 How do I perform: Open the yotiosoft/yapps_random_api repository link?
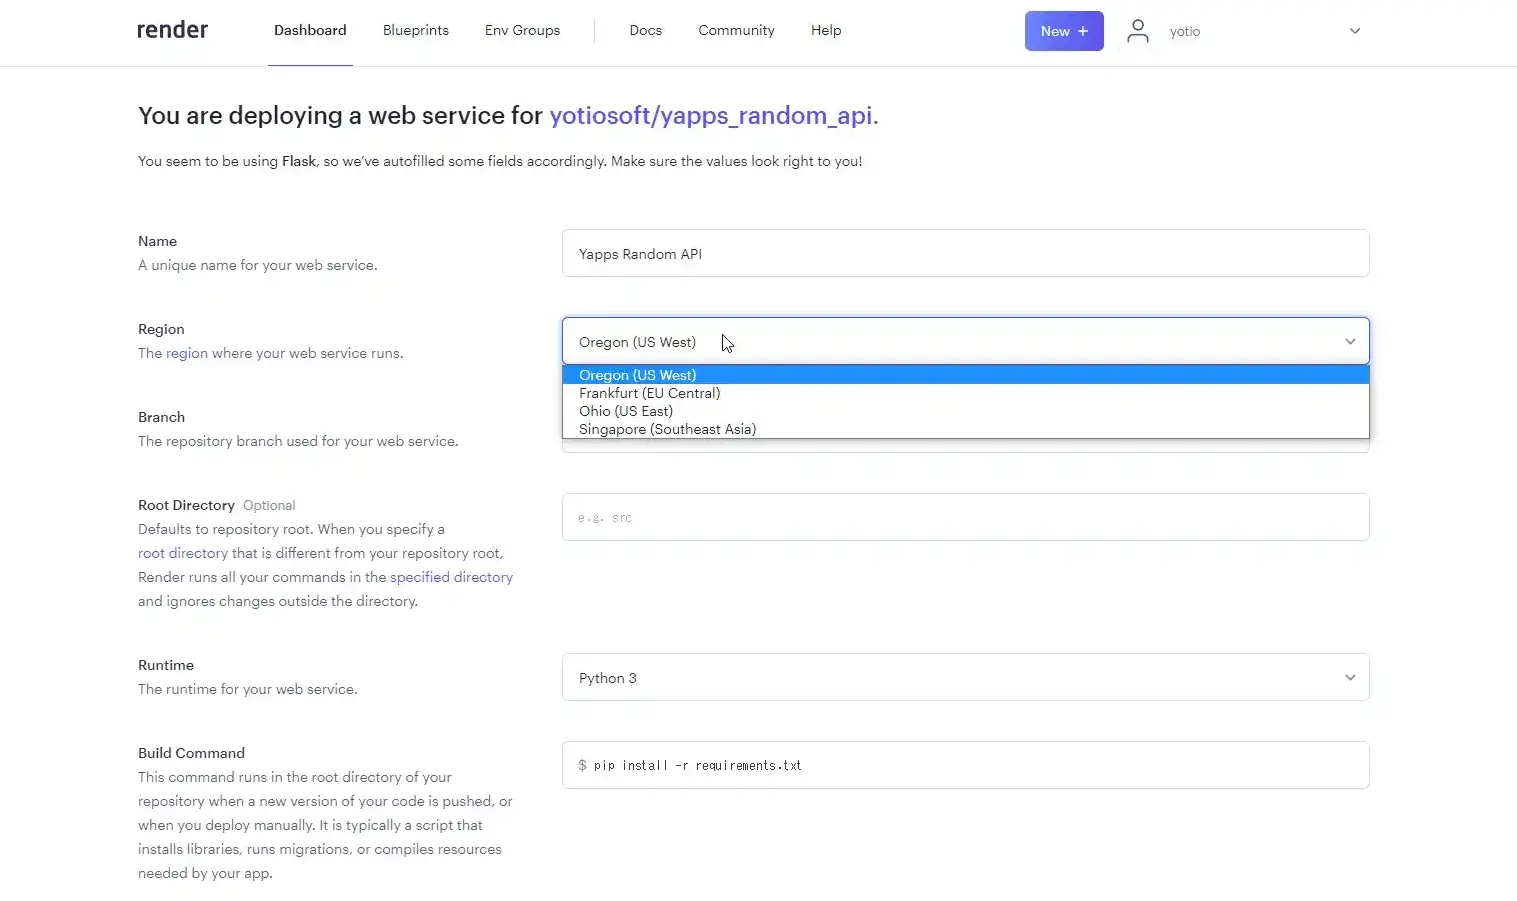click(x=714, y=115)
